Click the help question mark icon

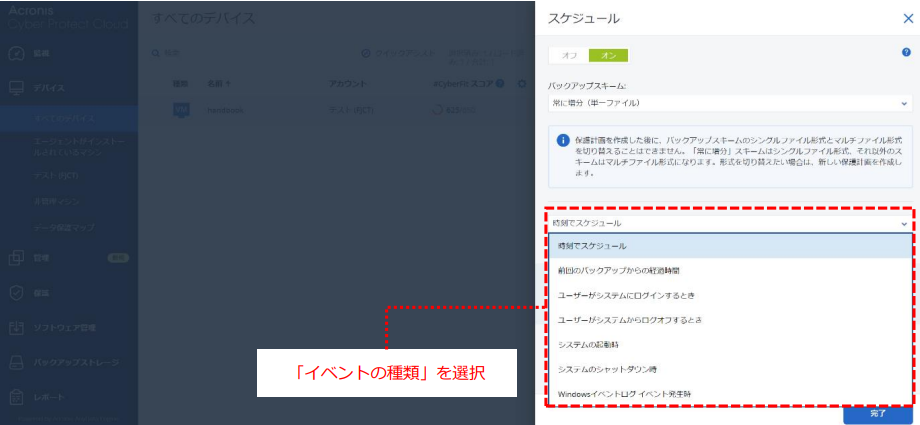click(x=905, y=52)
